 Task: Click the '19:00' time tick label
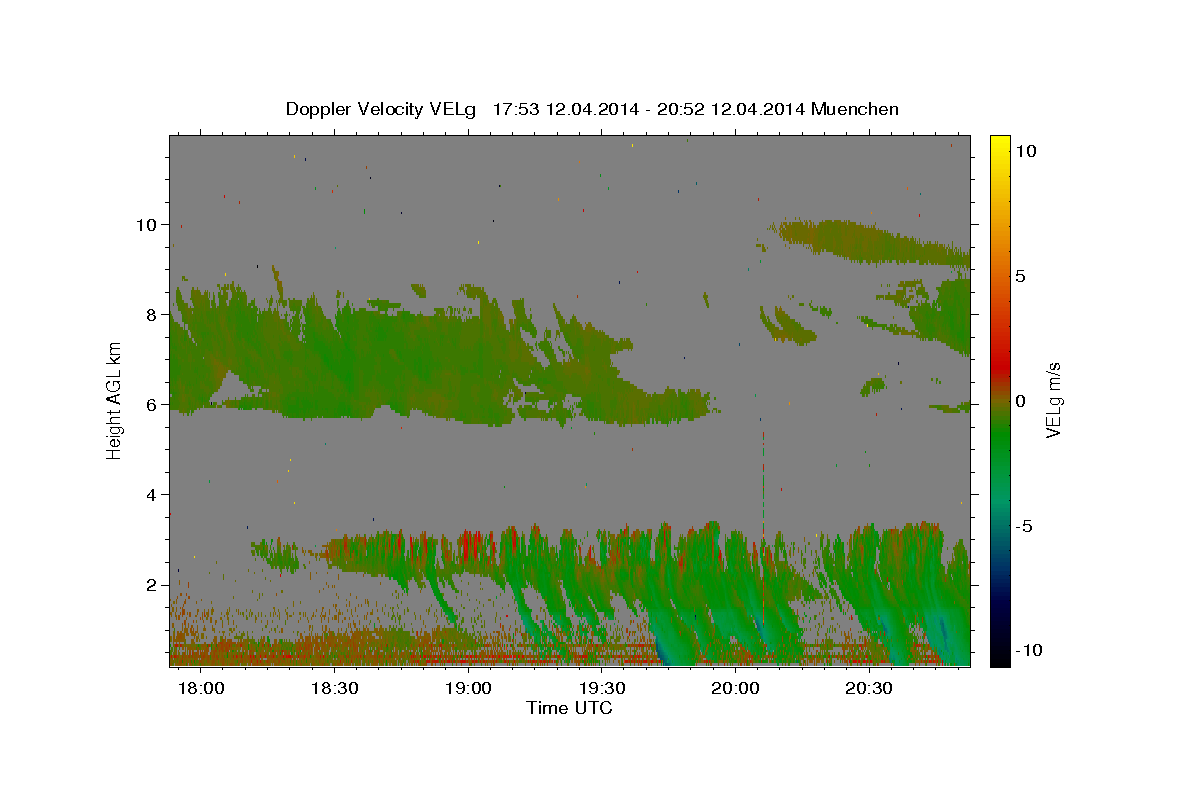click(x=468, y=688)
